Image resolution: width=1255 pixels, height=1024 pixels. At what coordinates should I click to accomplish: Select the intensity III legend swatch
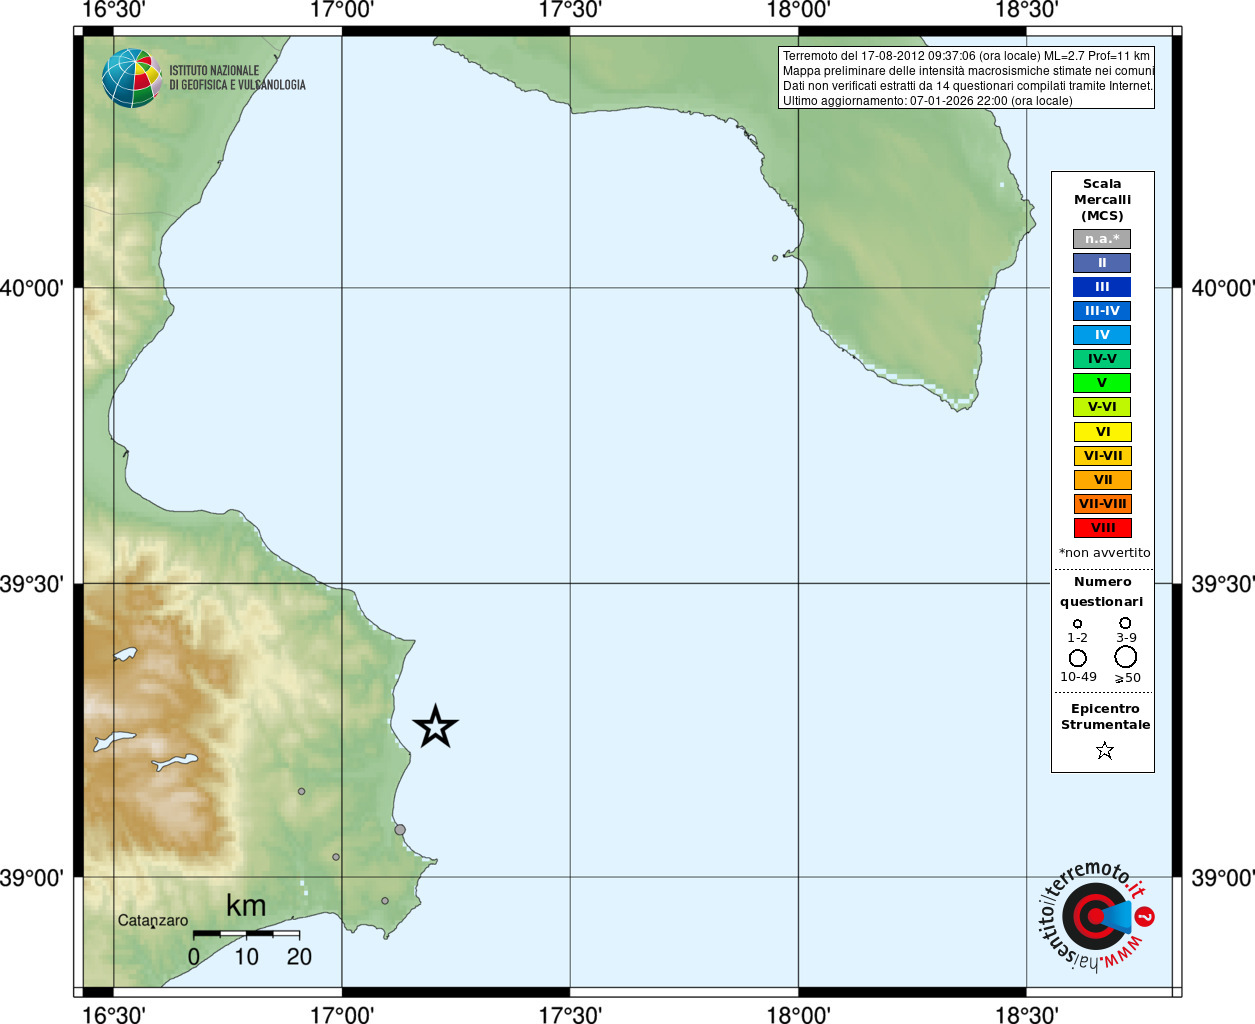1102,287
